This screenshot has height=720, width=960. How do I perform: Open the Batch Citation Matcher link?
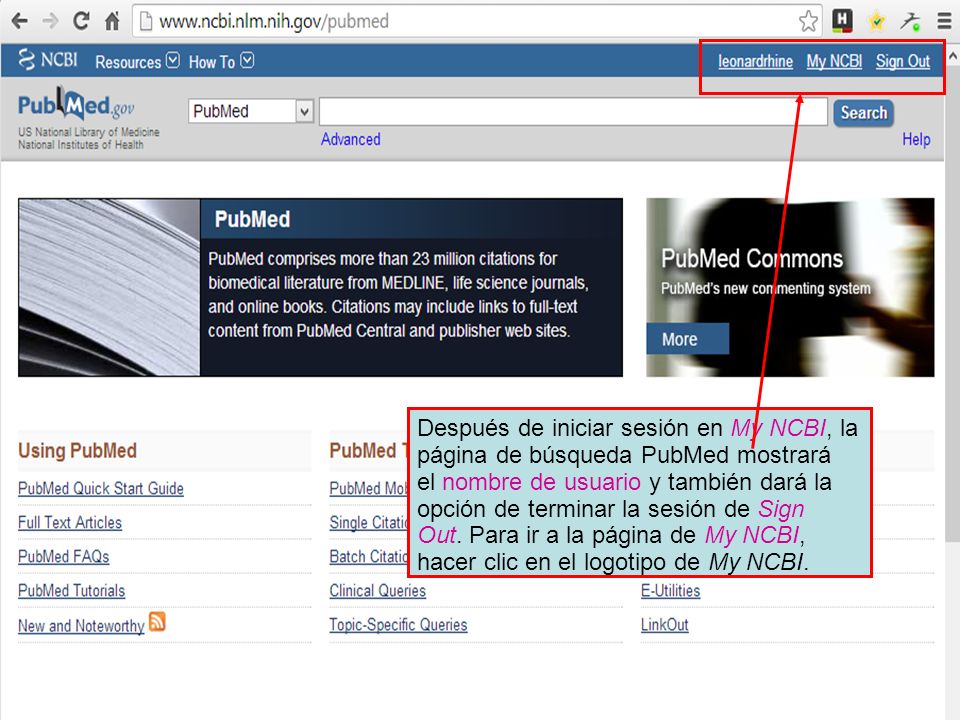[x=369, y=557]
